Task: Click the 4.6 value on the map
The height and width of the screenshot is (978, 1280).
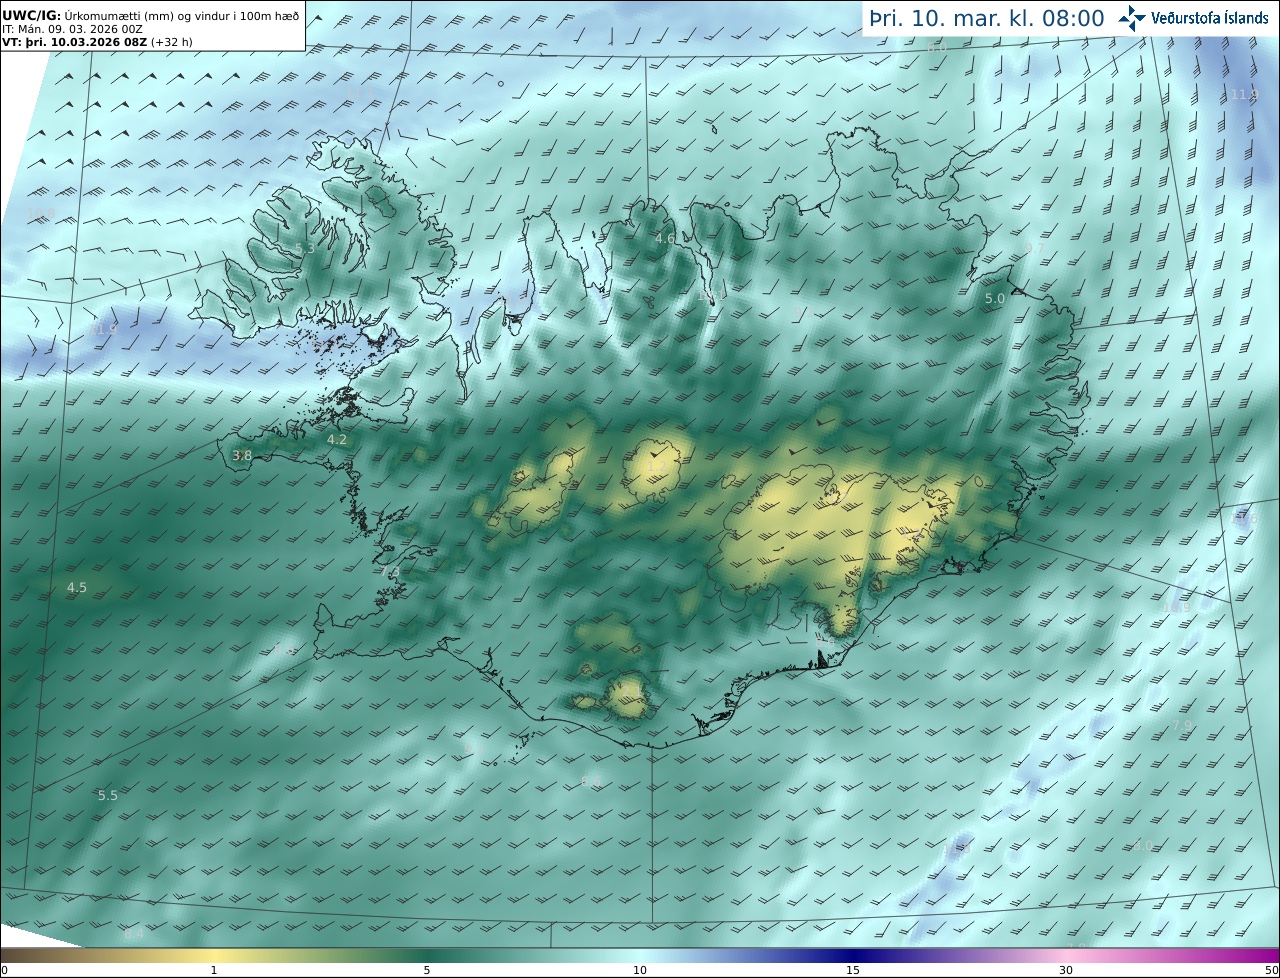Action: tap(665, 238)
